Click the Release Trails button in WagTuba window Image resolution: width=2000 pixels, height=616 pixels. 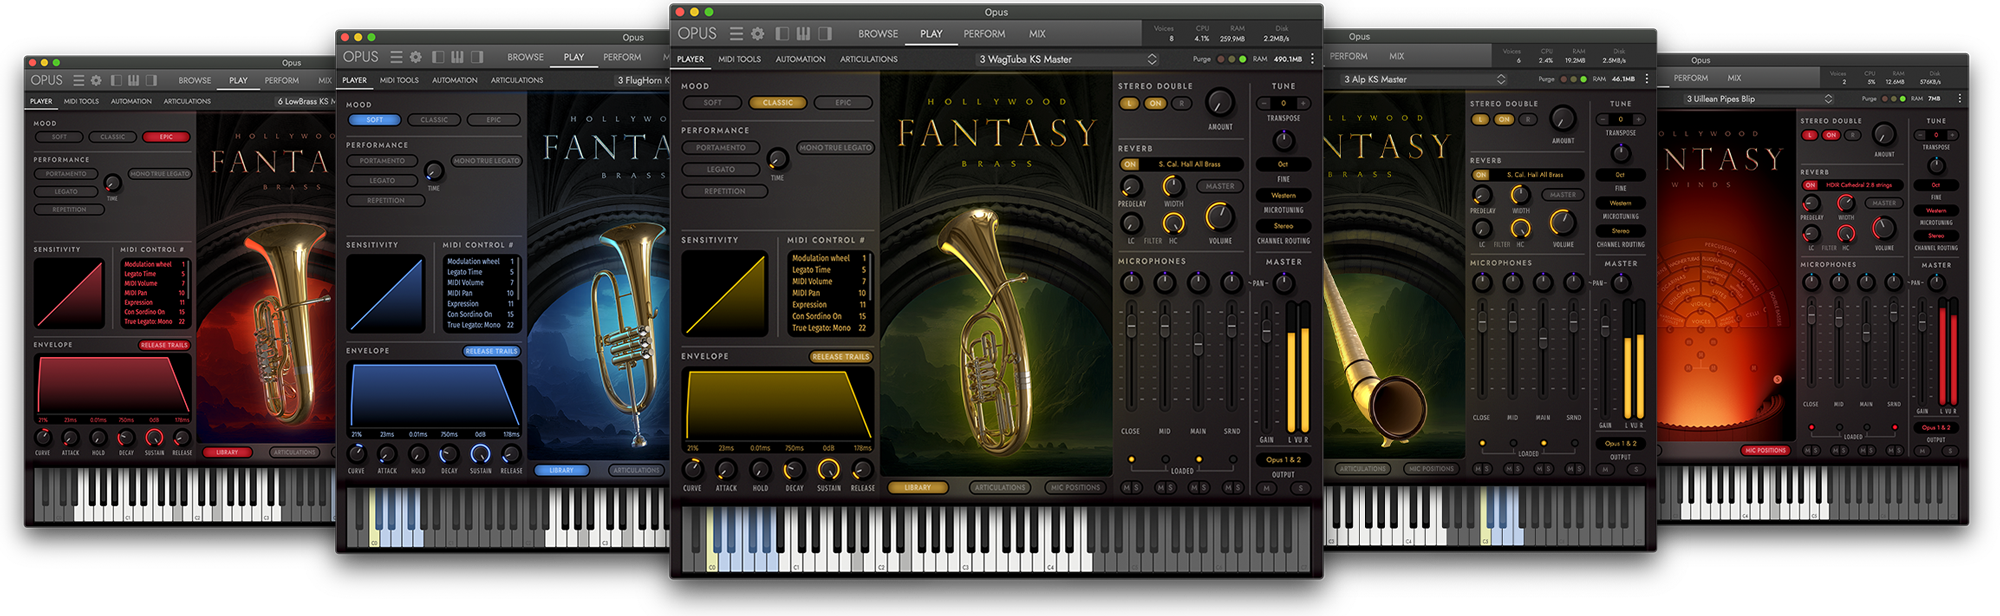point(840,357)
